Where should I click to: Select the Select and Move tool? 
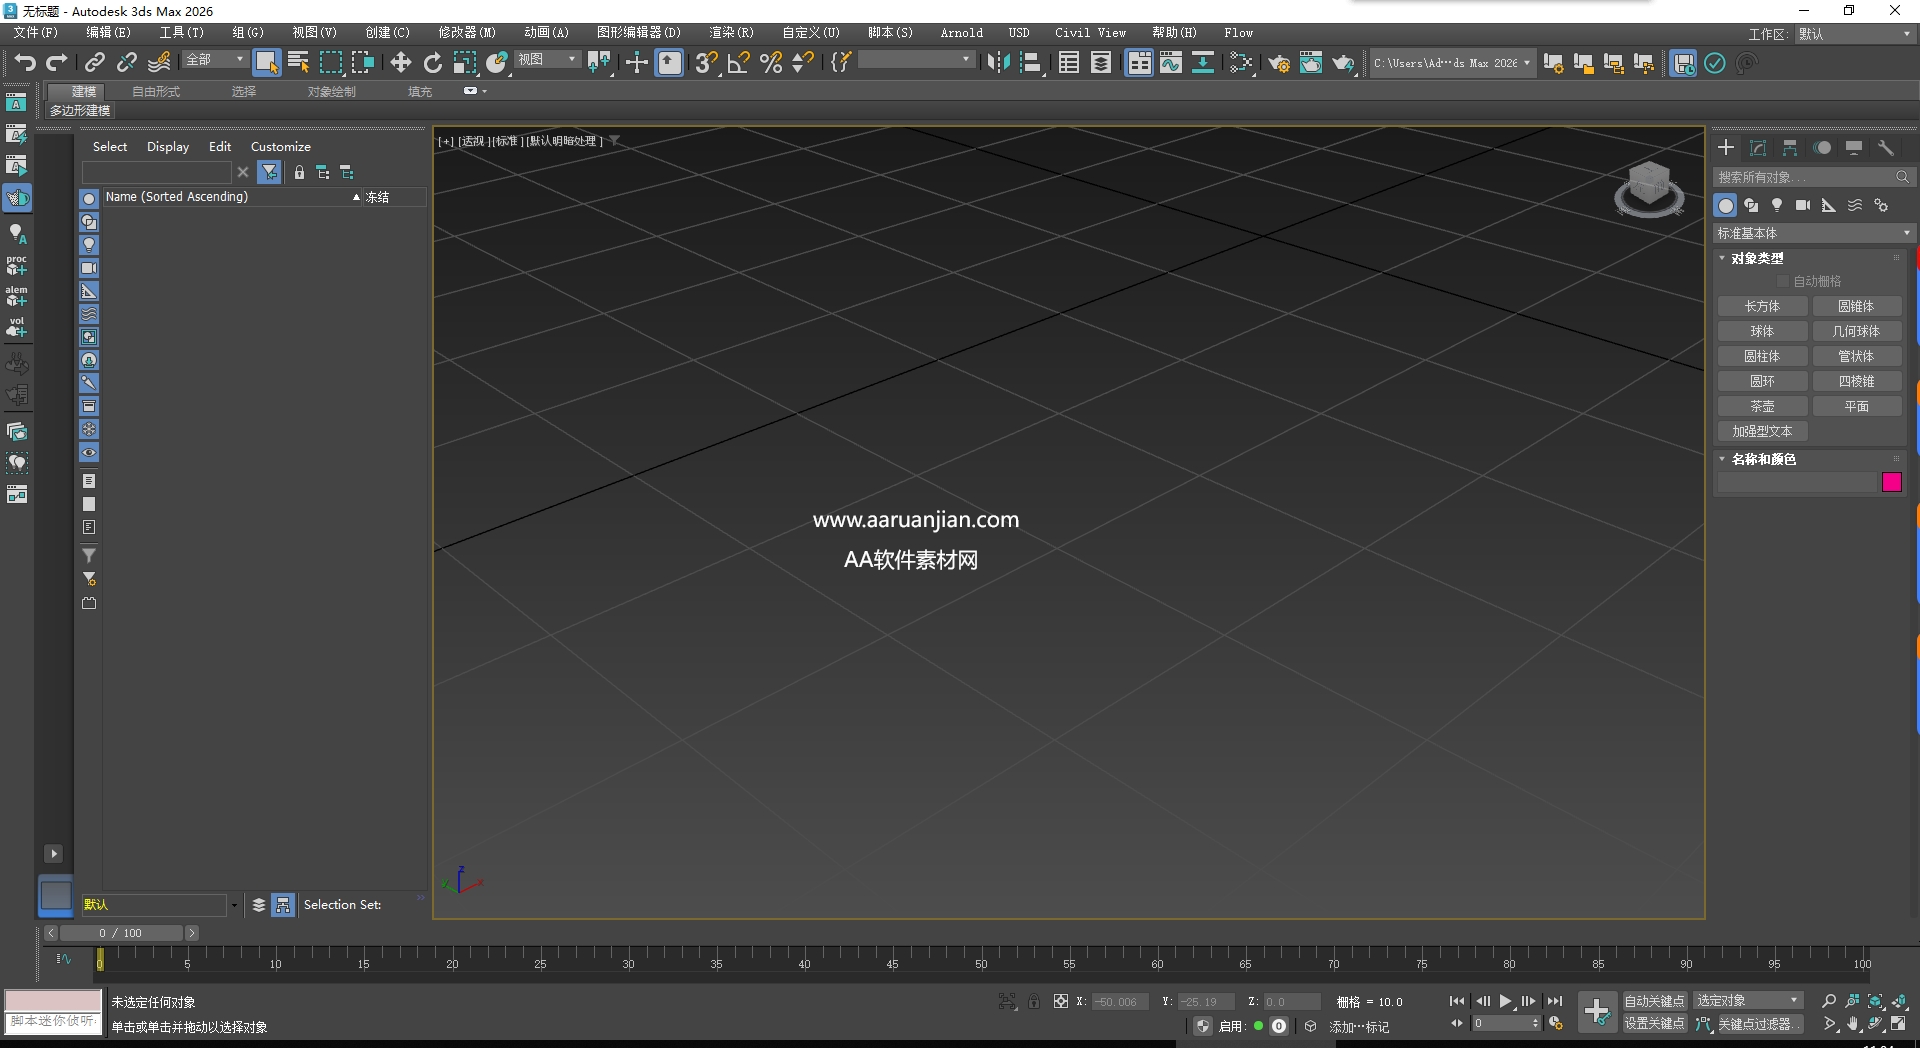tap(400, 63)
